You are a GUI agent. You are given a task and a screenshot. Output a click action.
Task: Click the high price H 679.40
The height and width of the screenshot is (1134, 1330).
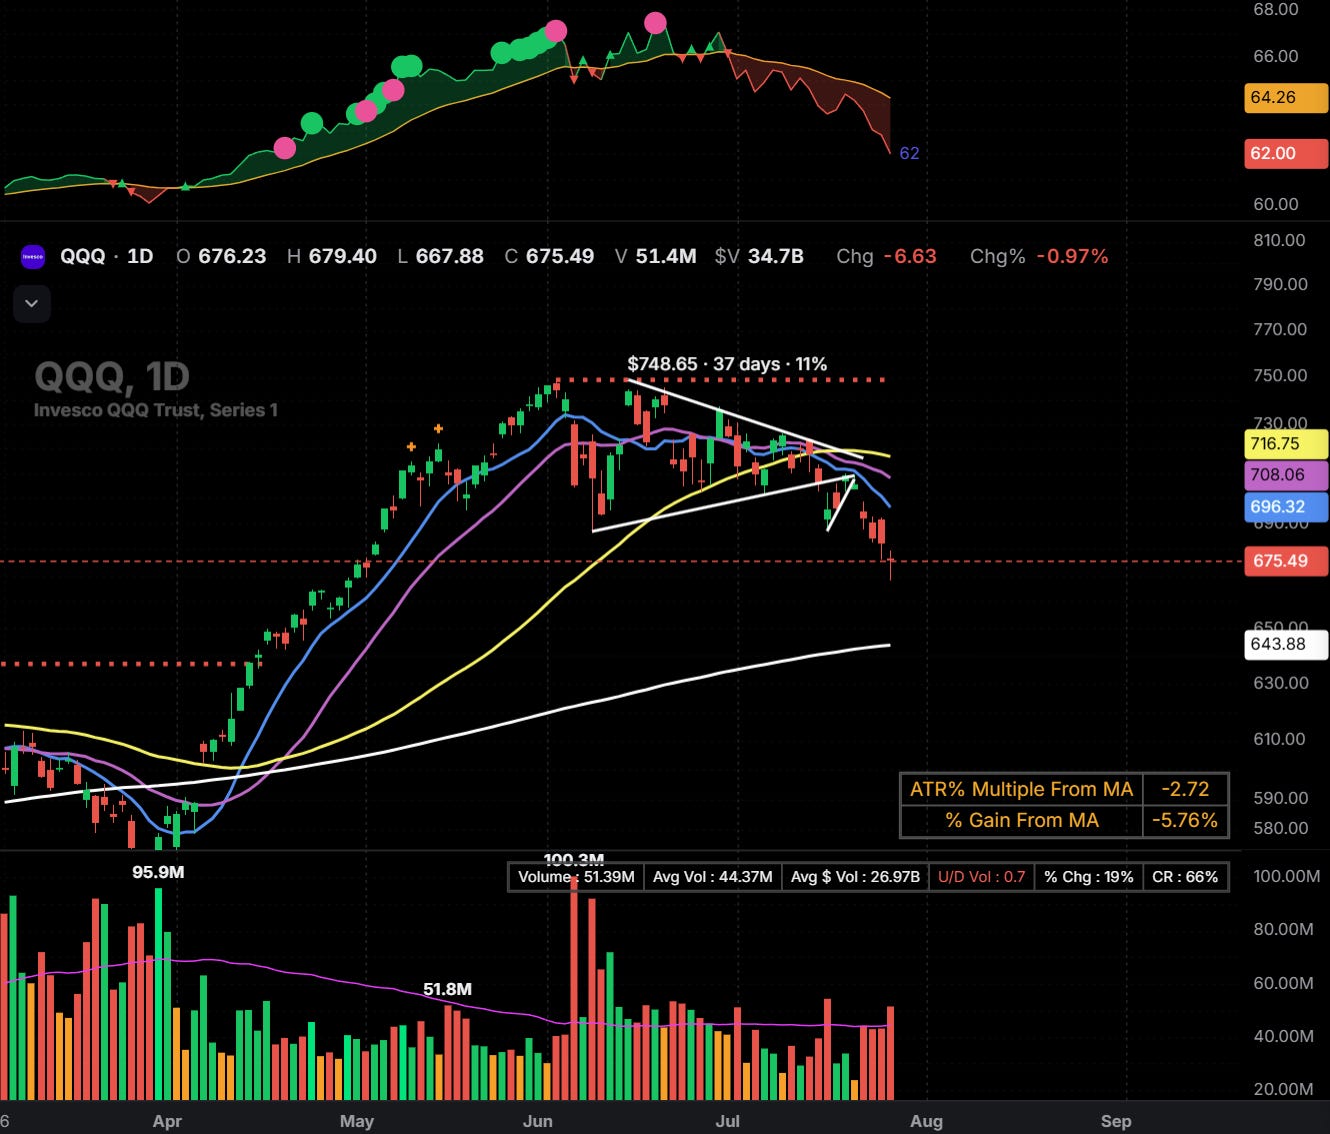click(332, 256)
